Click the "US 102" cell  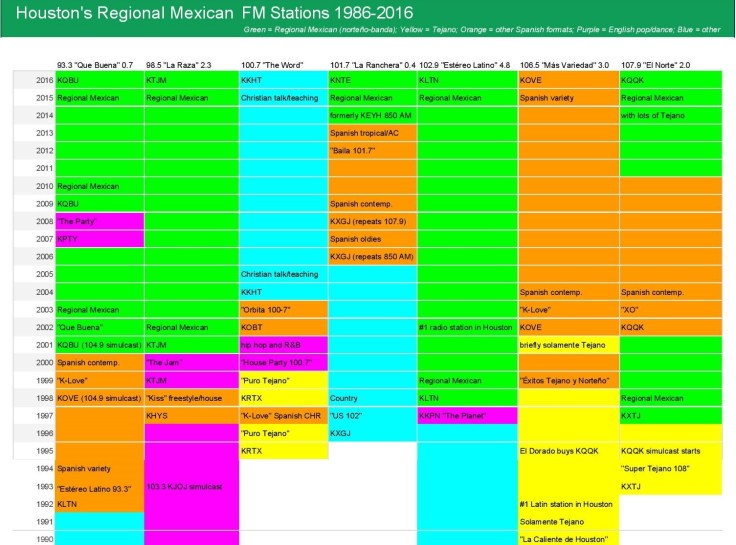[373, 416]
